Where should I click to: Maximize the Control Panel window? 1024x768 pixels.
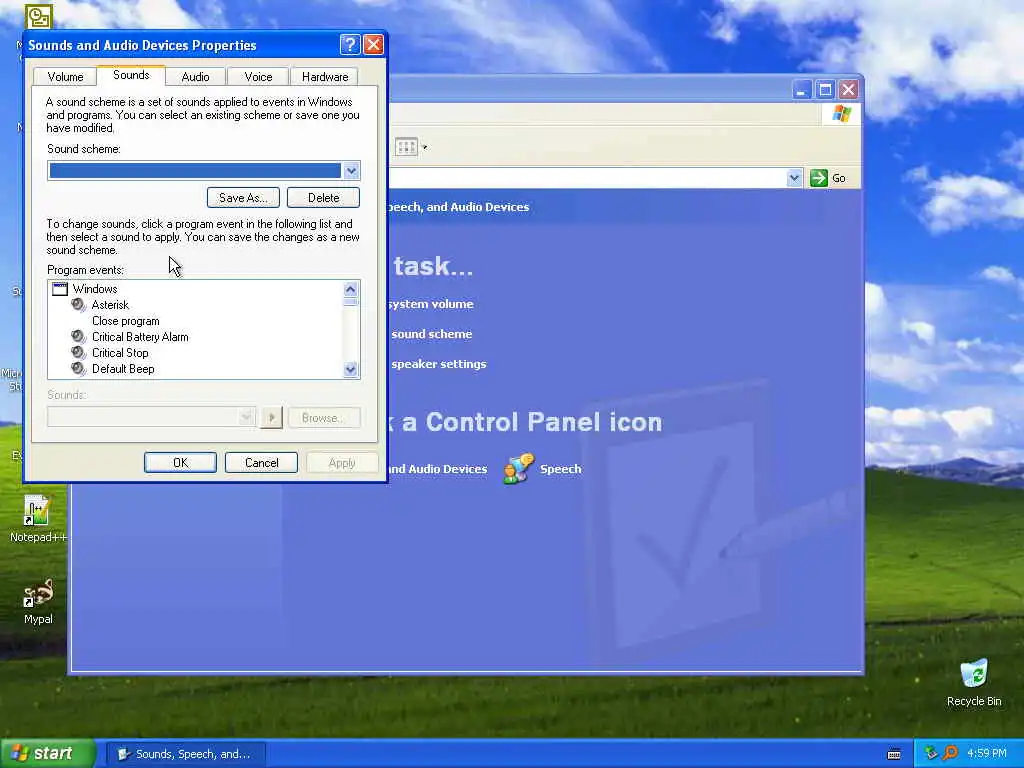825,89
